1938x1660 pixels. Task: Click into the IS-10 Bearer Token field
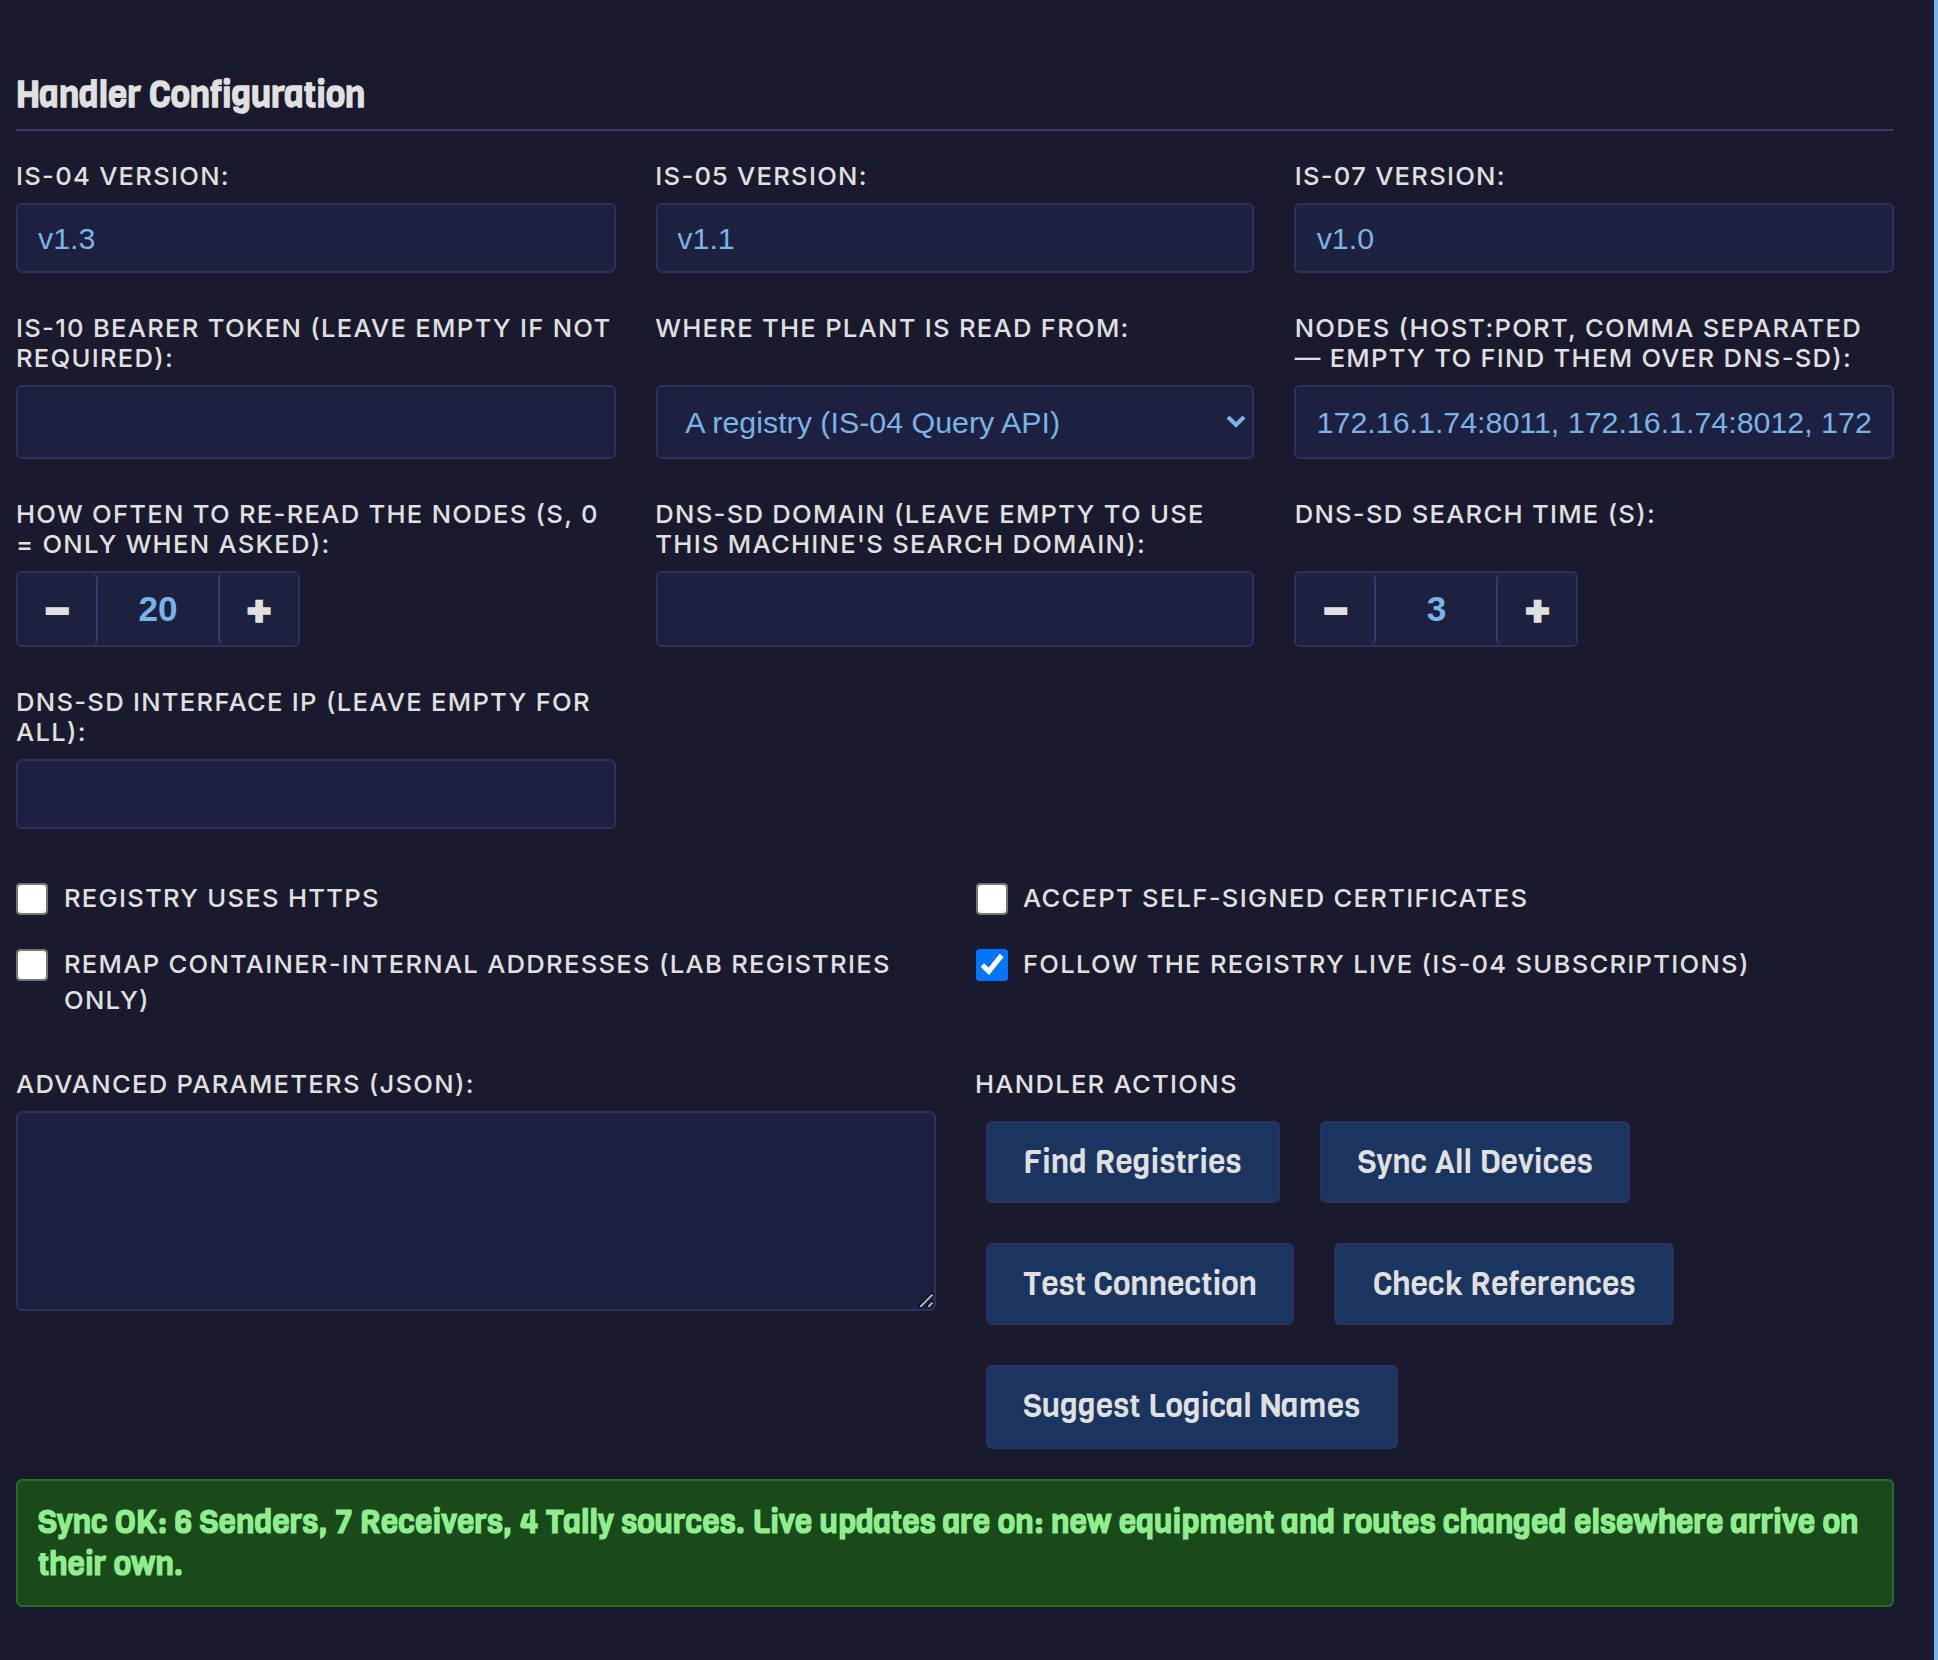(315, 422)
